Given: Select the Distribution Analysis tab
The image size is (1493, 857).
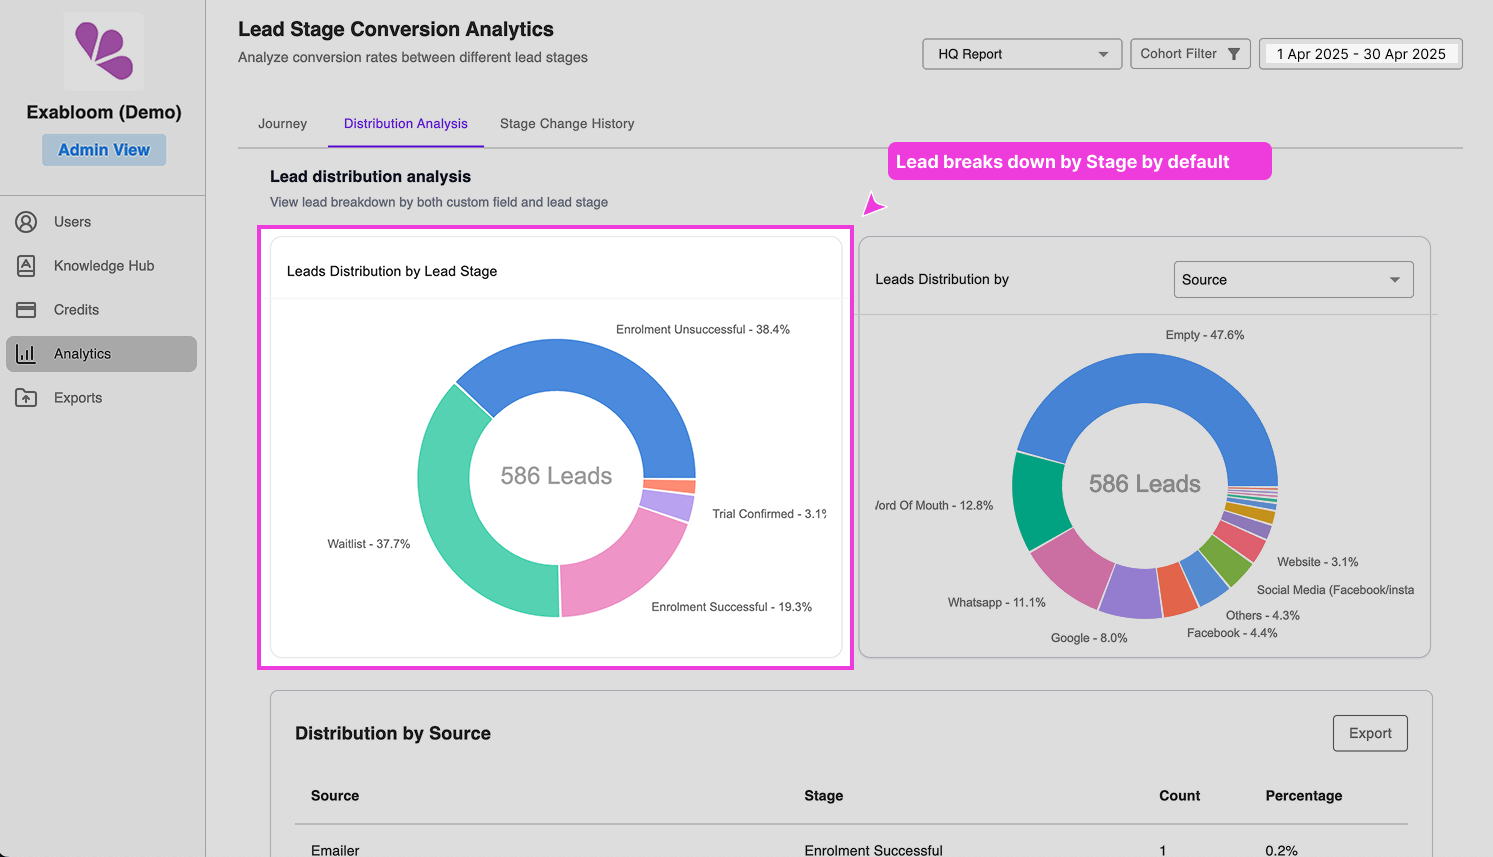Looking at the screenshot, I should click(x=405, y=123).
